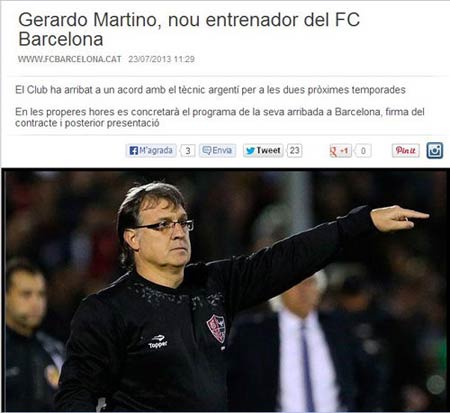Image resolution: width=450 pixels, height=413 pixels.
Task: Click the Pin it Pinterest button
Action: pos(405,151)
